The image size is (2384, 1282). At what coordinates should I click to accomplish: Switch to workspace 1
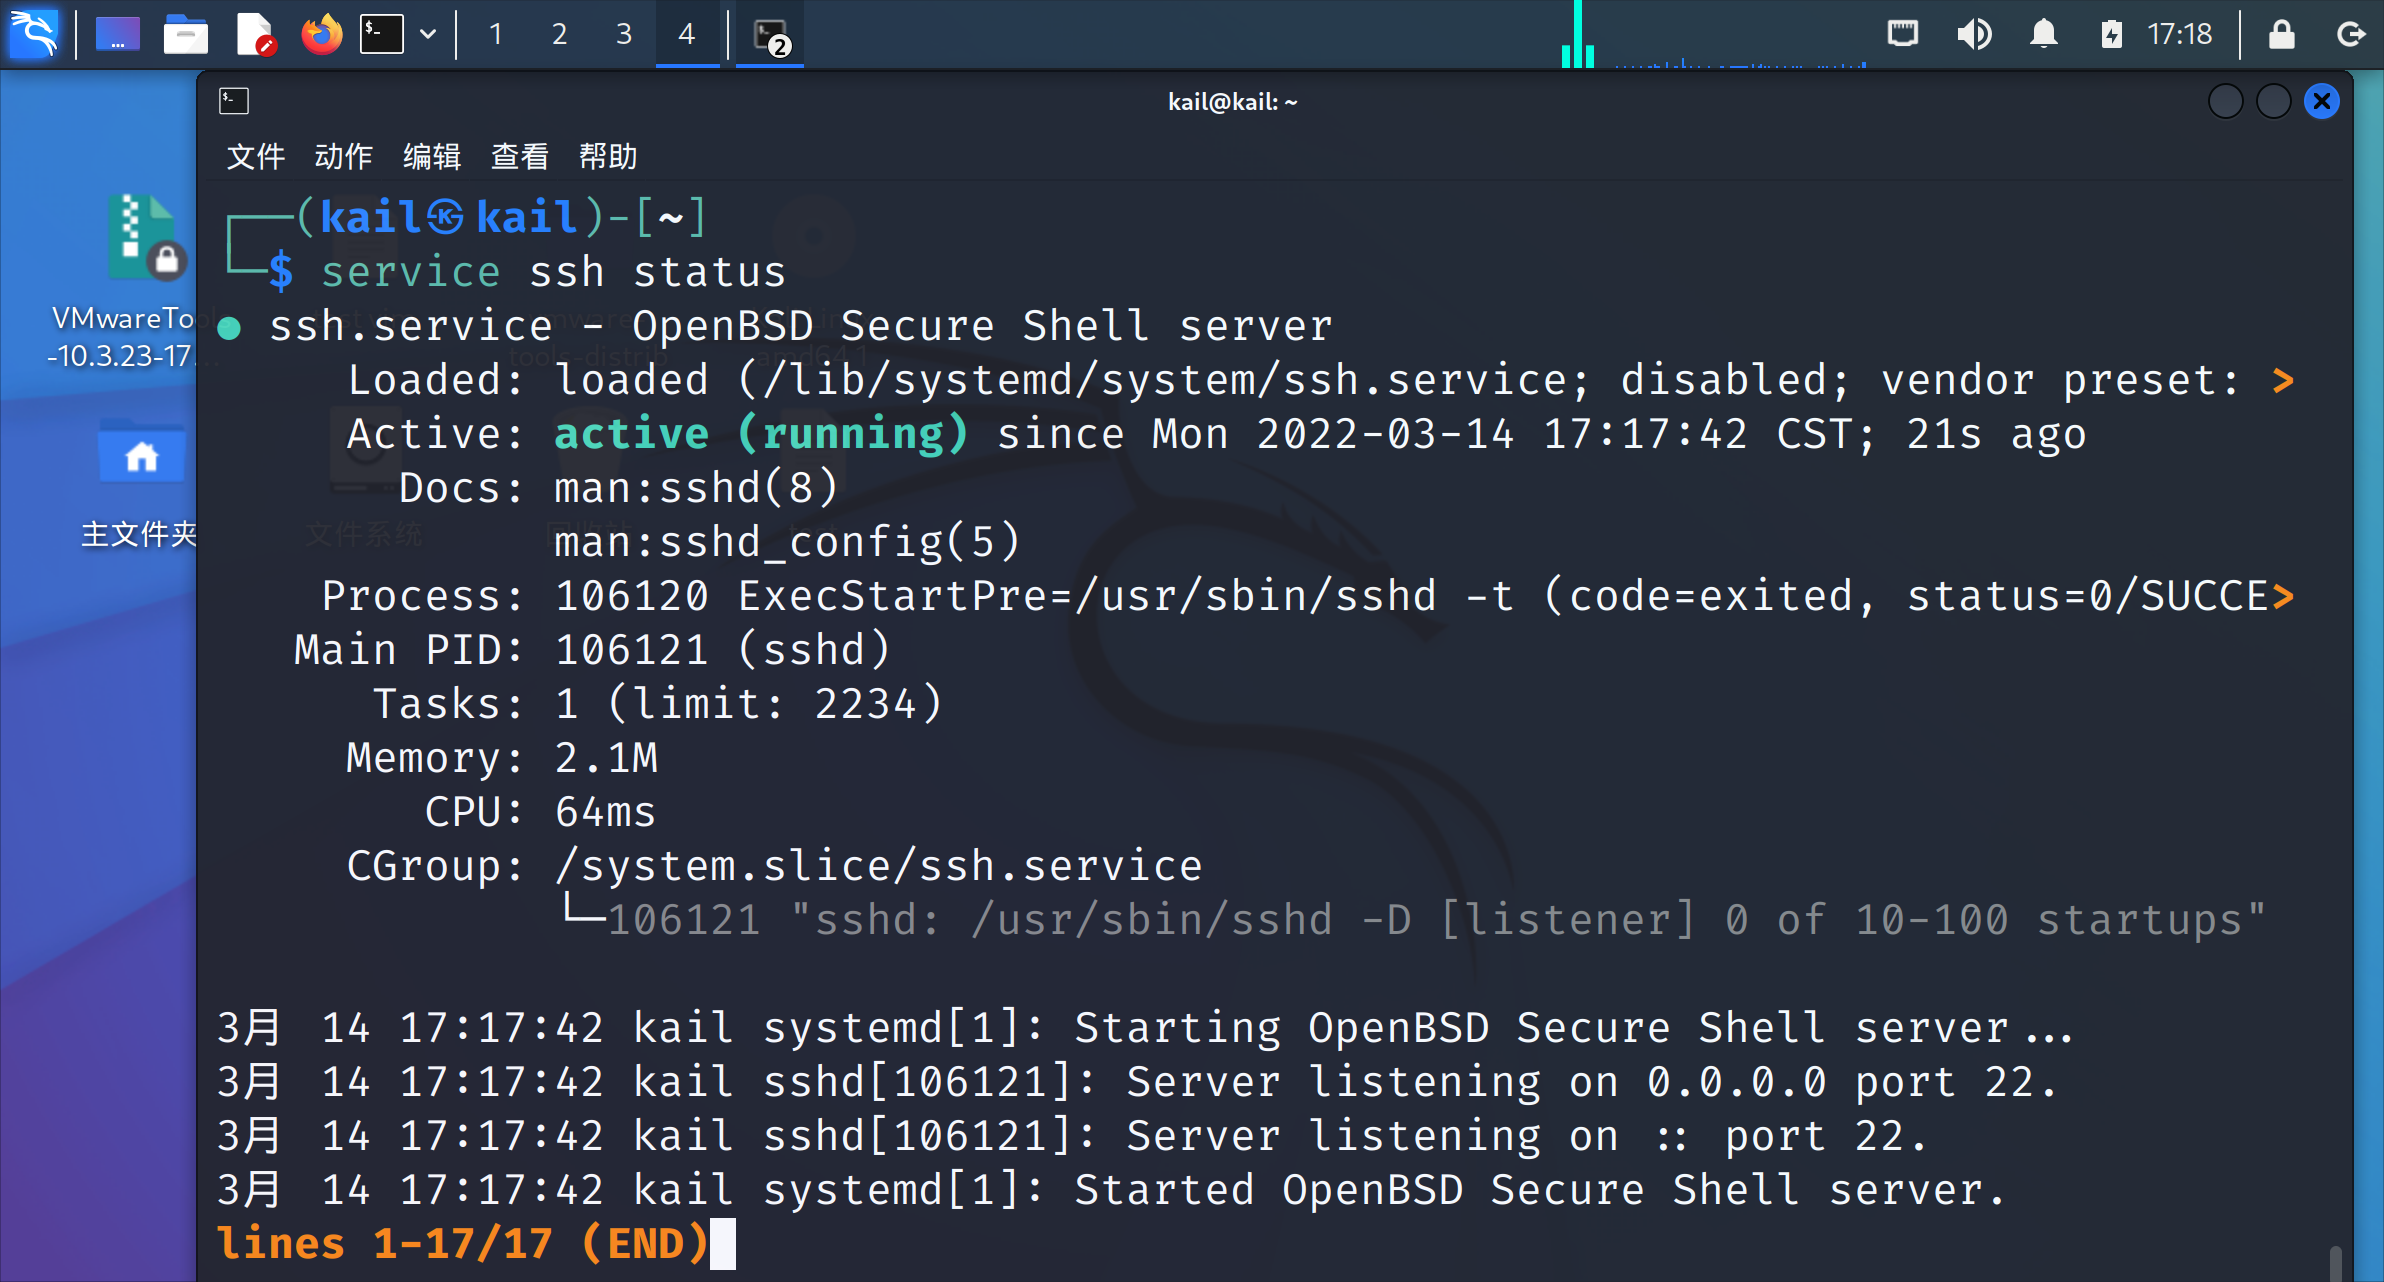click(495, 35)
